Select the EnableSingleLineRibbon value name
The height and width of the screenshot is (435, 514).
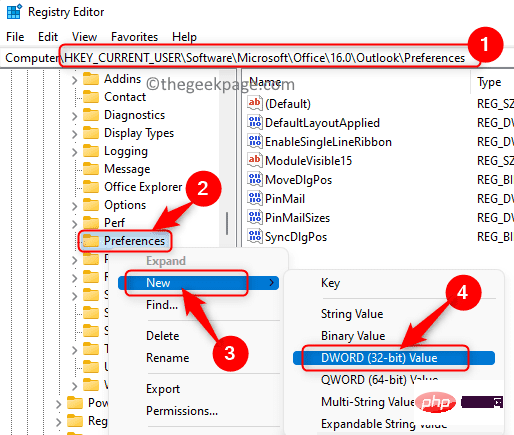click(x=328, y=142)
